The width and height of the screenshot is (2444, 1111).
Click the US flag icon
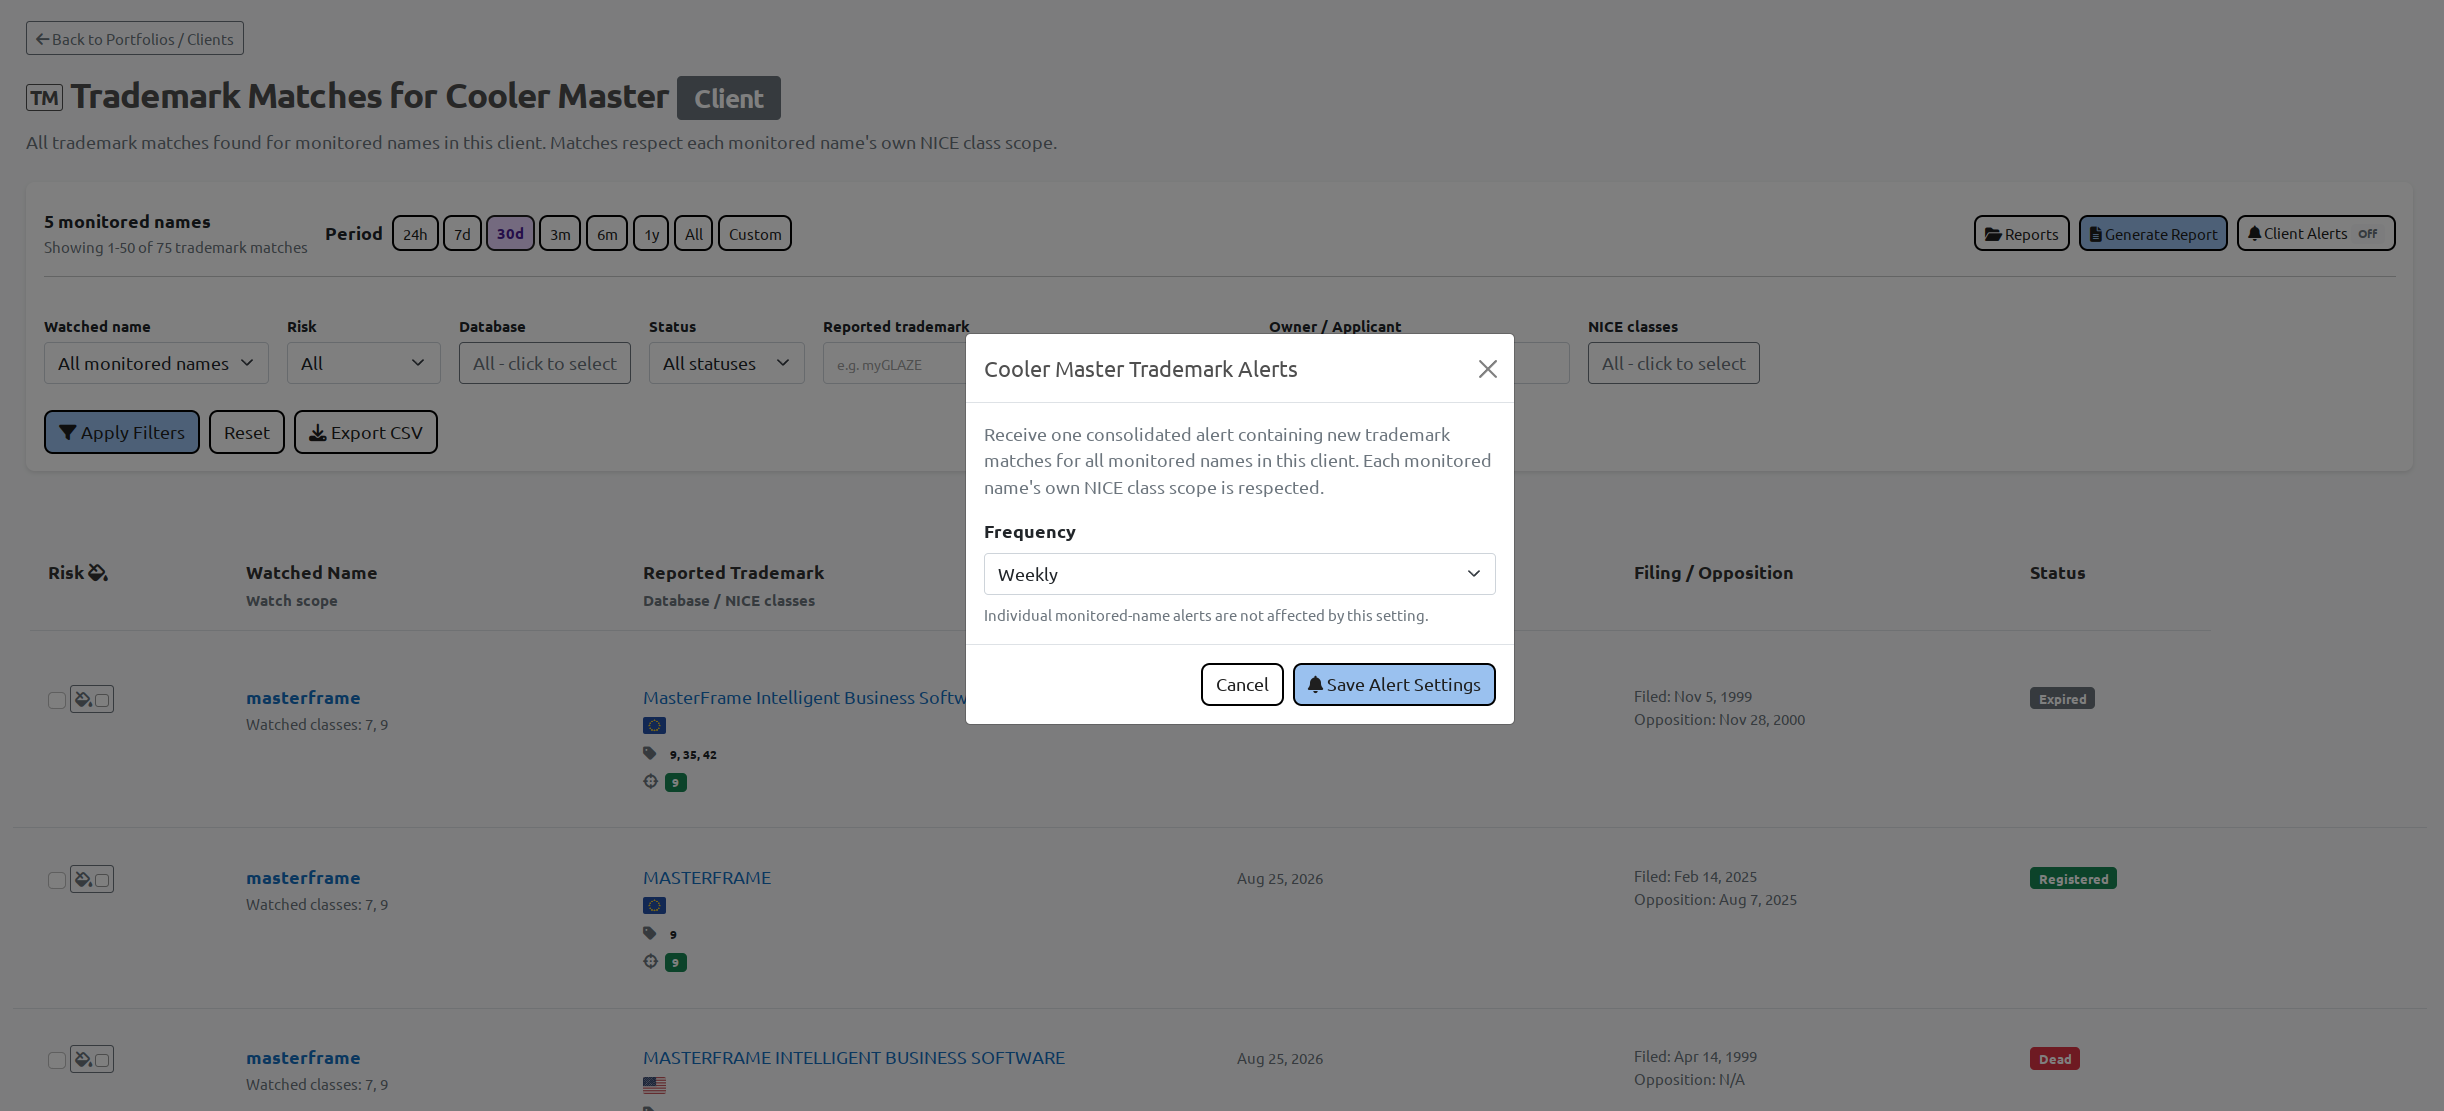pyautogui.click(x=654, y=1085)
